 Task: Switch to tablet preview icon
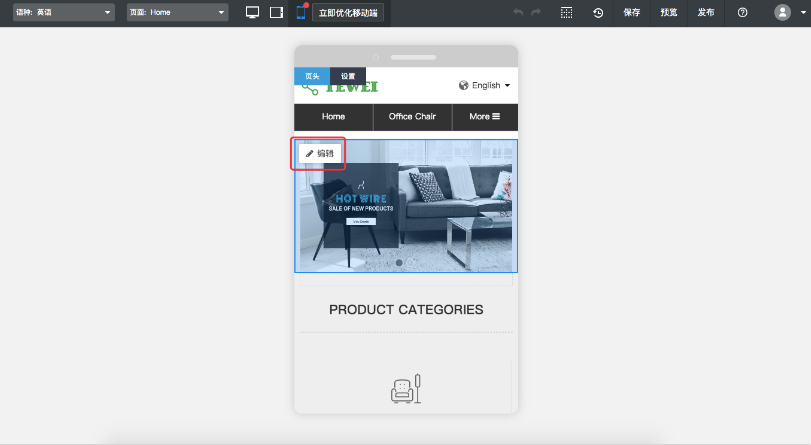(277, 13)
